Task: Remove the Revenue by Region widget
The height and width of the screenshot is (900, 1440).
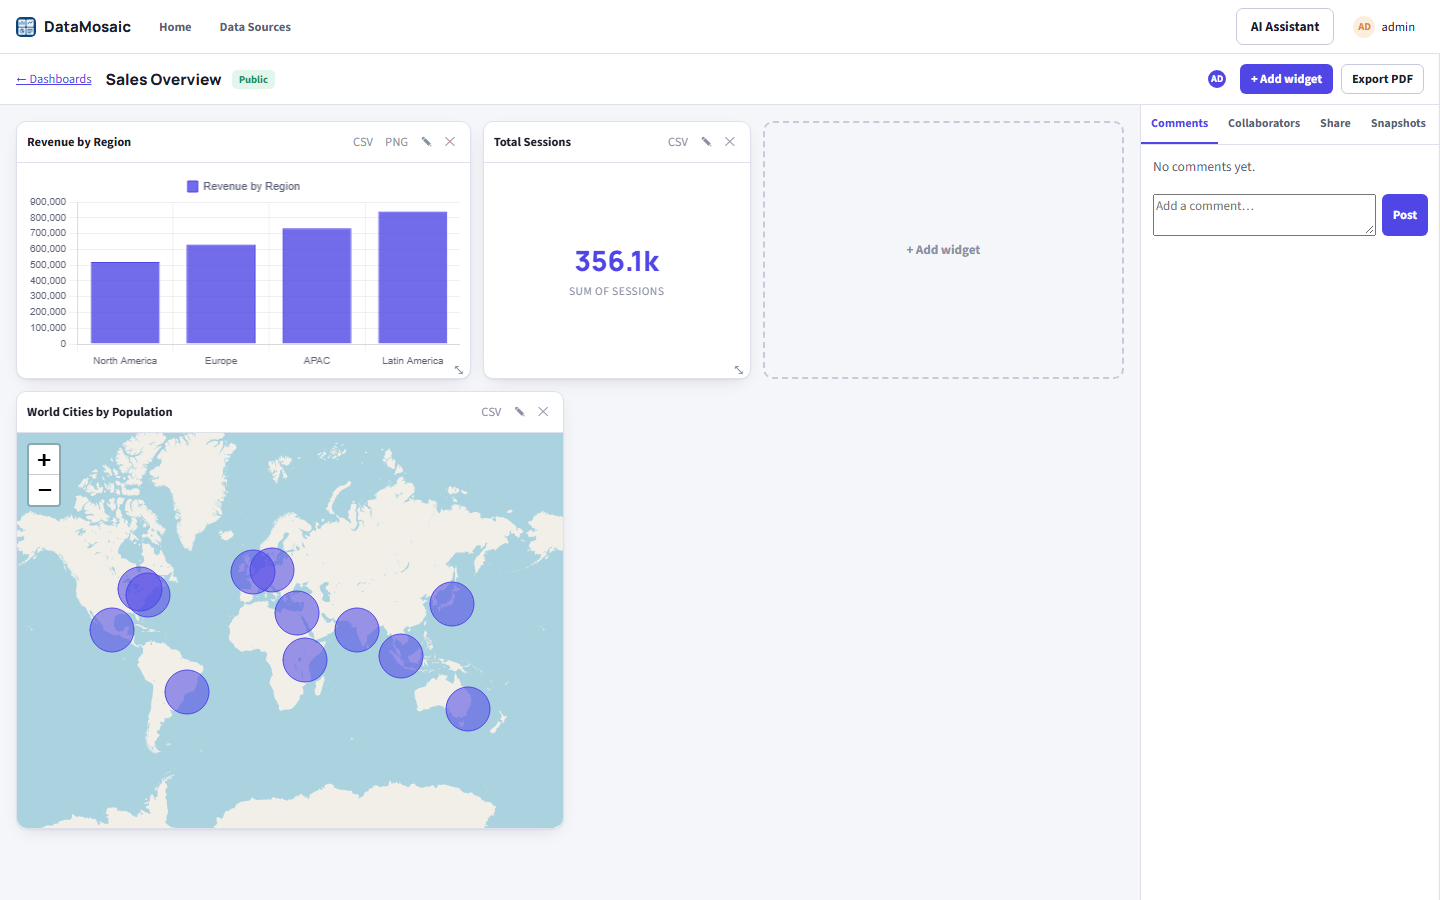Action: click(450, 142)
